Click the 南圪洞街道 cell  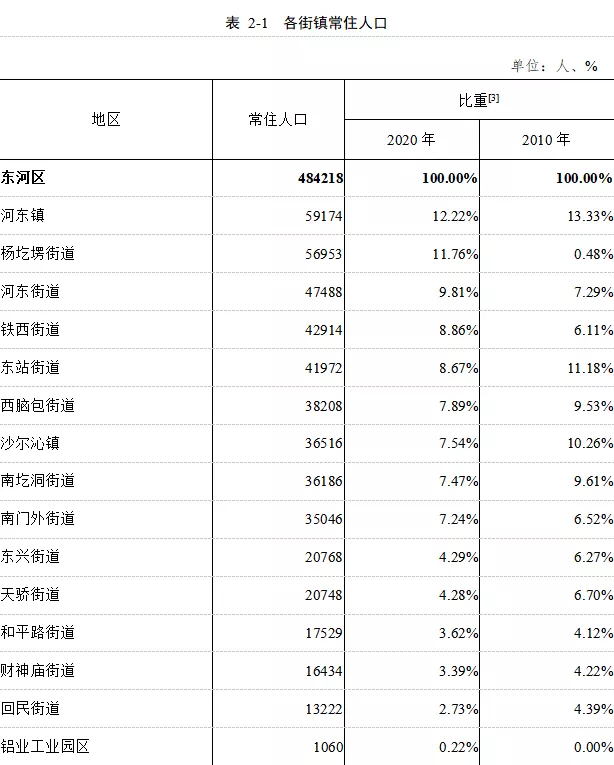38,481
